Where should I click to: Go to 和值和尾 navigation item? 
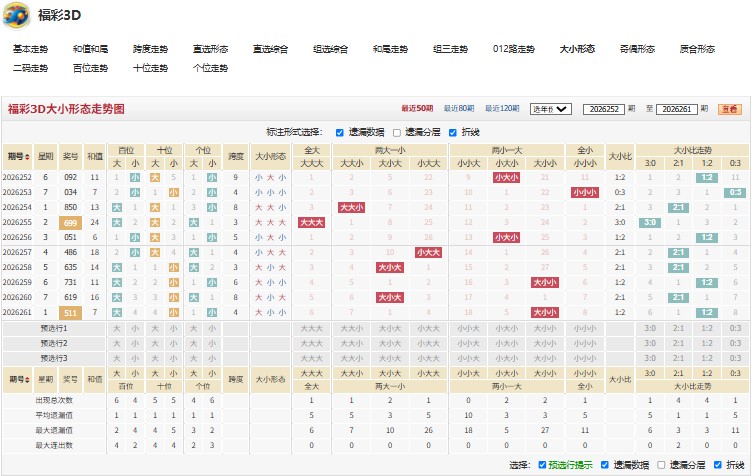coord(90,49)
